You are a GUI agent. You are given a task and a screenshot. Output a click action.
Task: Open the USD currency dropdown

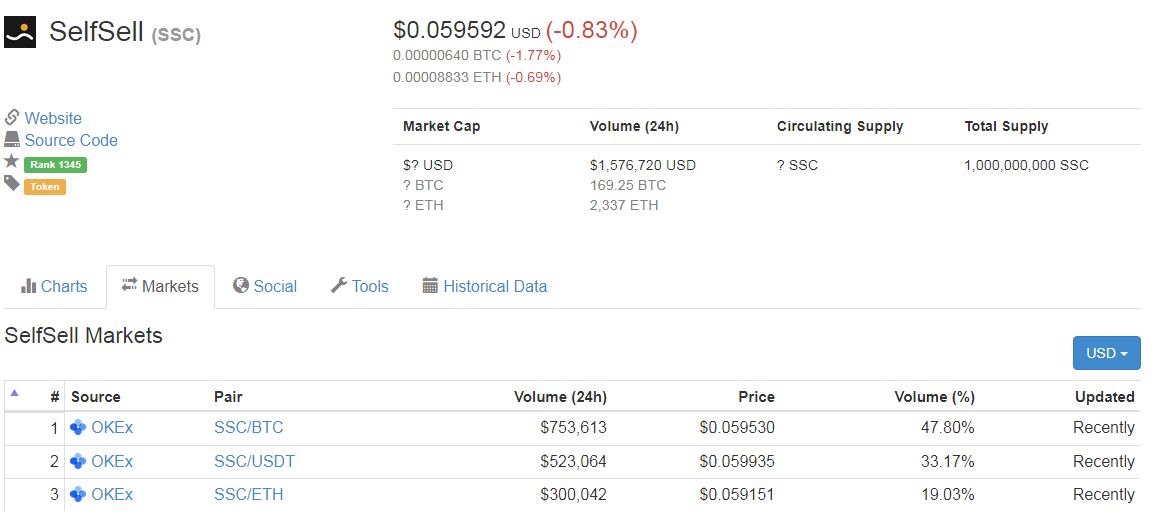[1106, 353]
